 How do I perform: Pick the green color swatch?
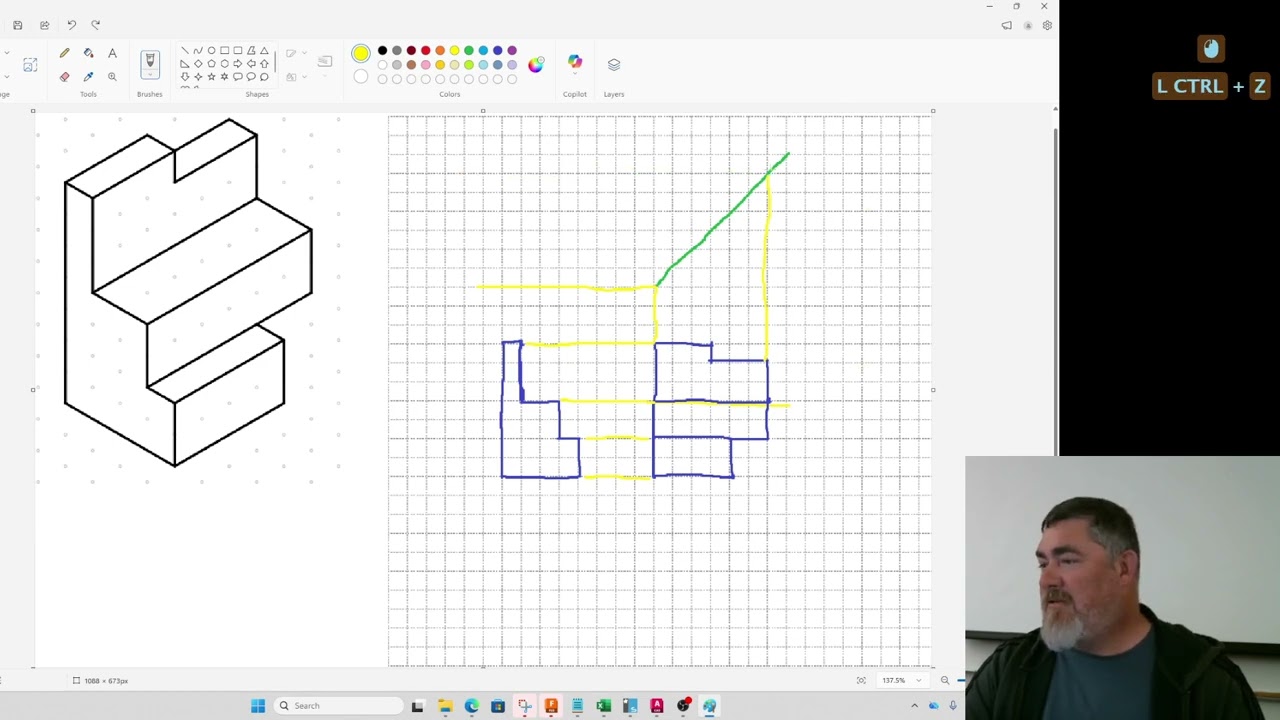coord(469,50)
